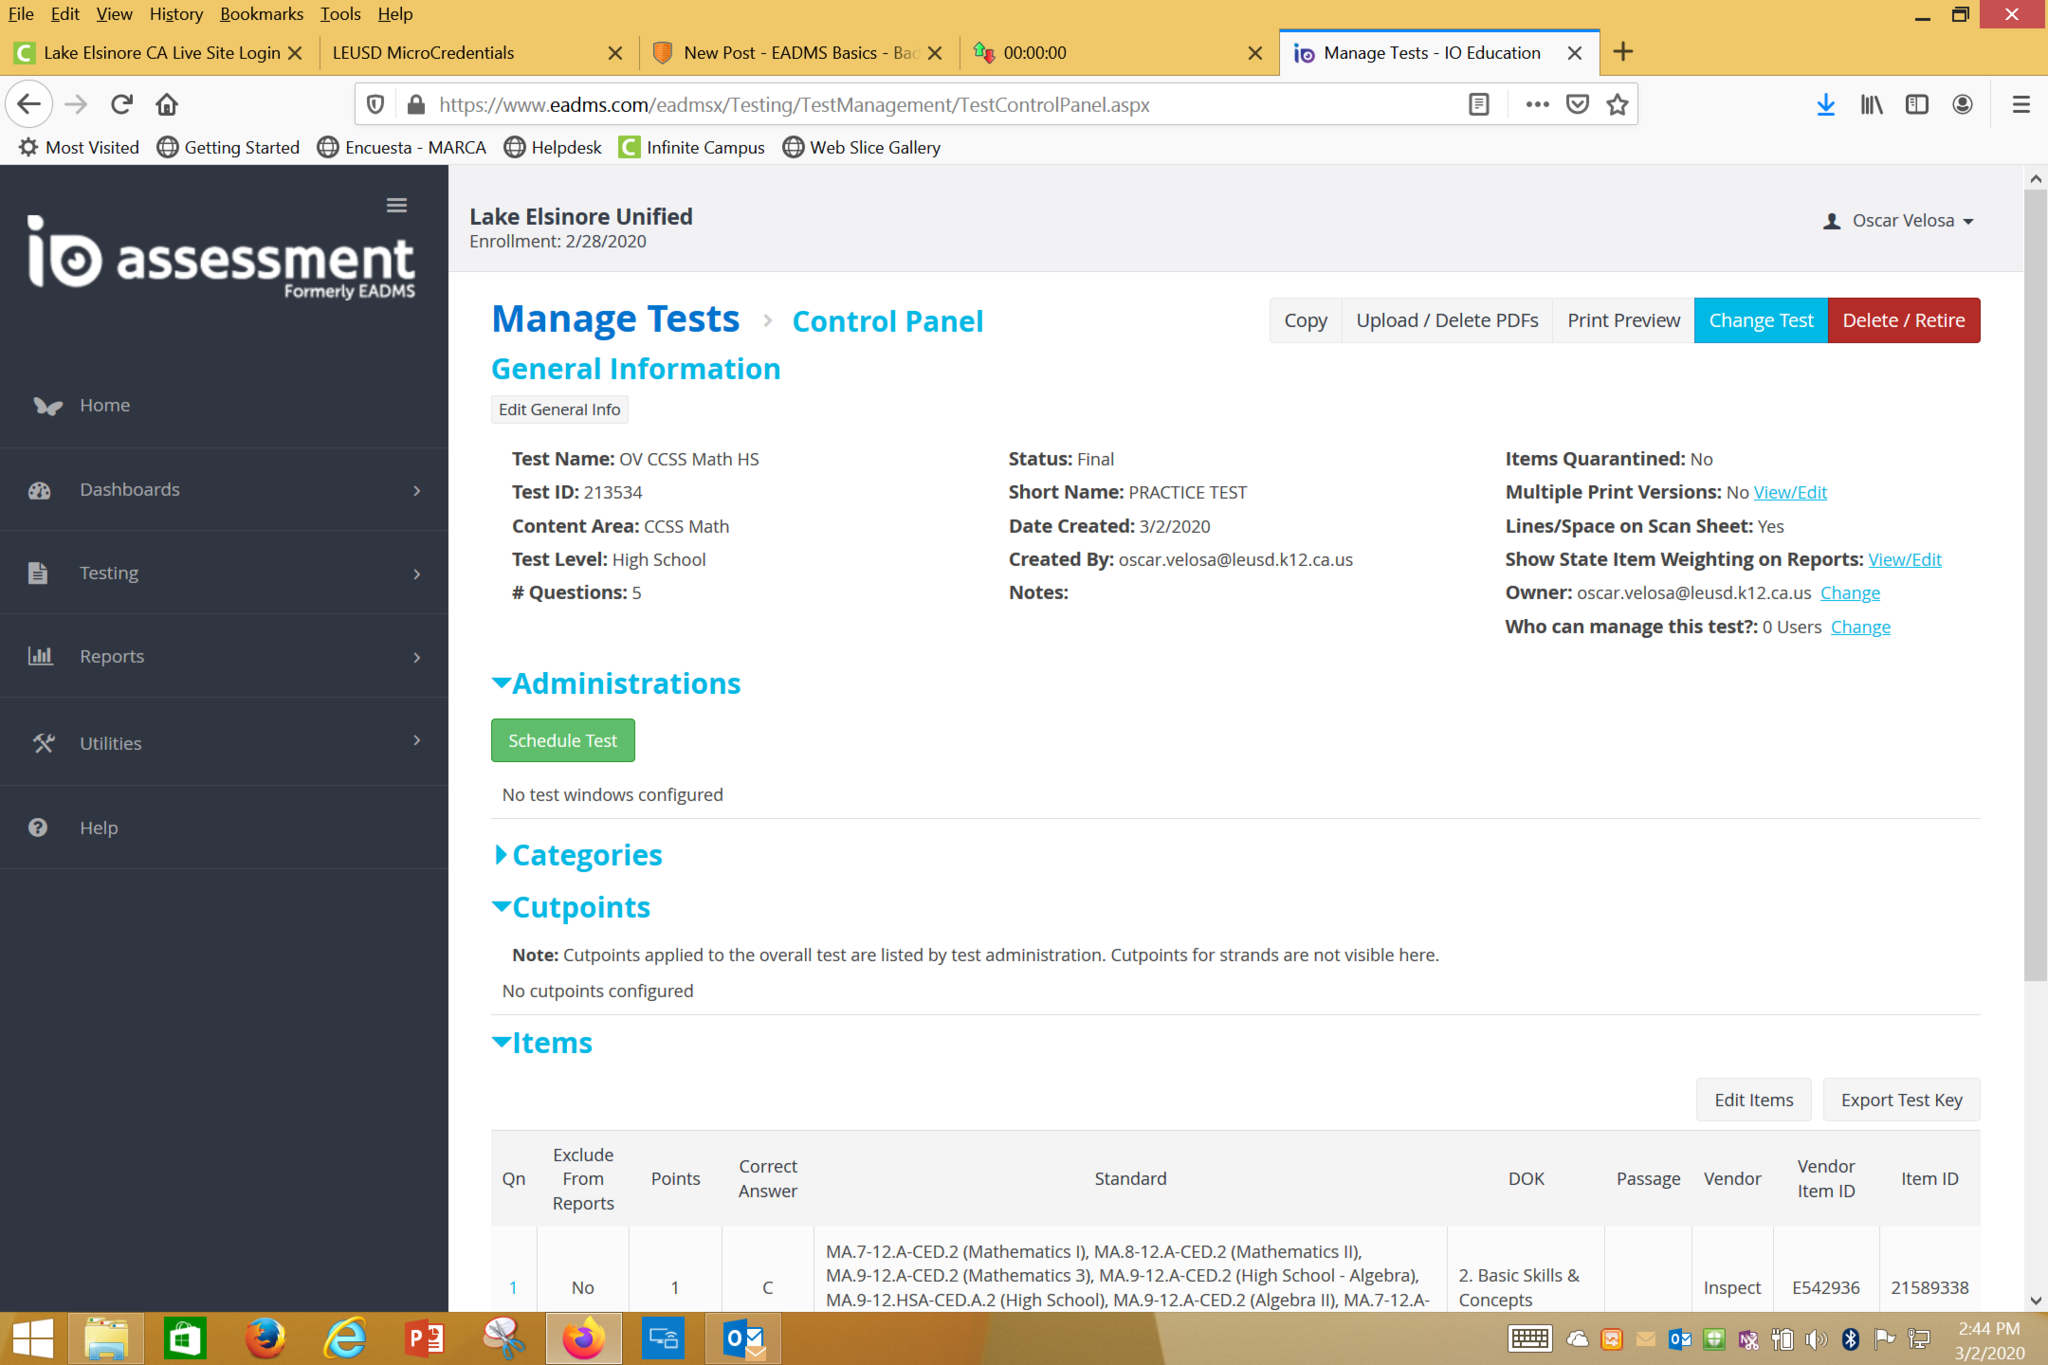Click the Firefox reload page icon
Viewport: 2048px width, 1365px height.
[x=122, y=104]
